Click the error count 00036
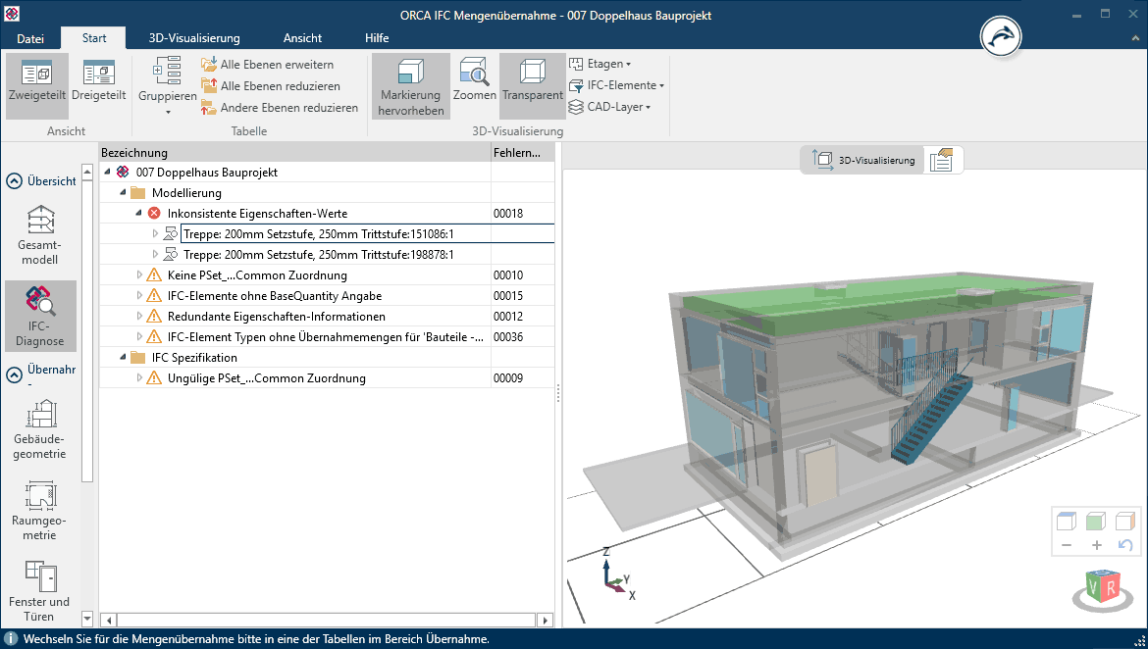 coord(508,337)
